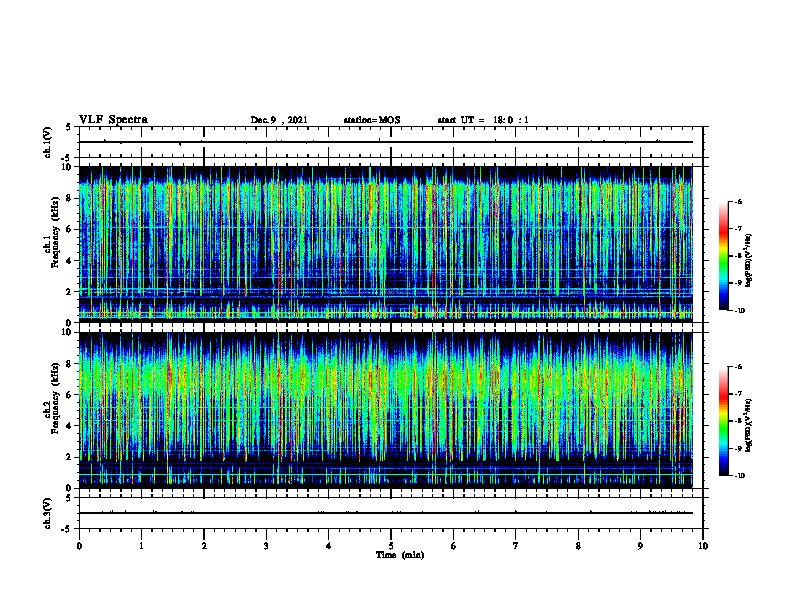792x612 pixels.
Task: Click the ch.2 spectrogram panel
Action: point(385,410)
